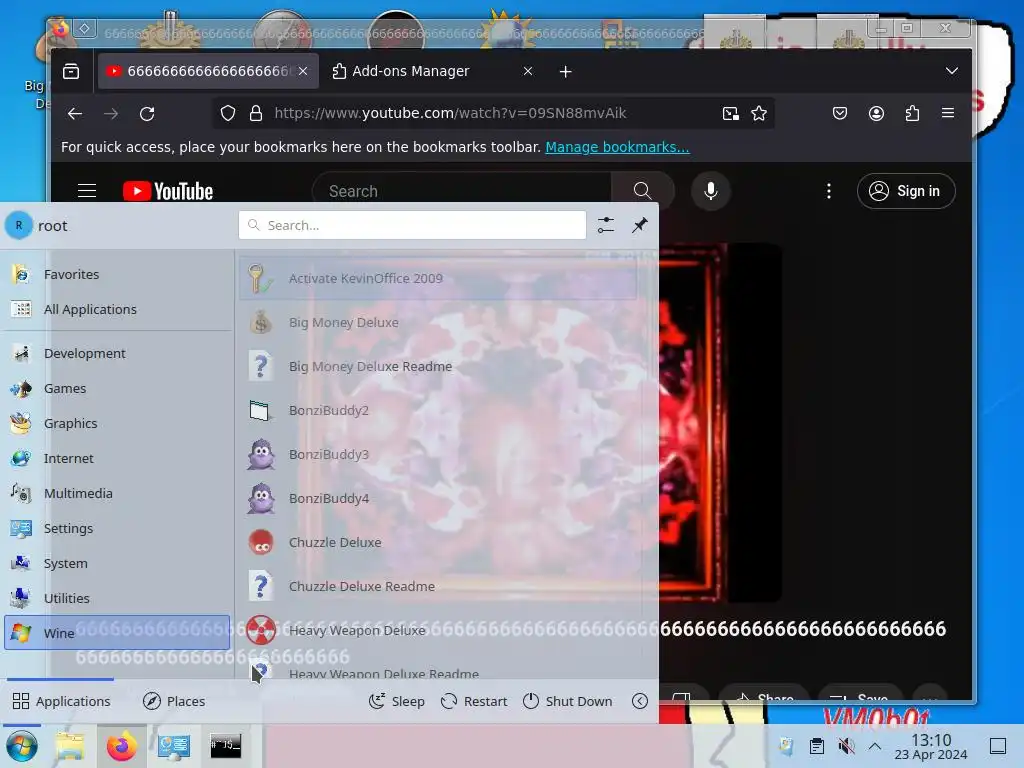This screenshot has height=768, width=1024.
Task: Click the Sleep button
Action: (397, 701)
